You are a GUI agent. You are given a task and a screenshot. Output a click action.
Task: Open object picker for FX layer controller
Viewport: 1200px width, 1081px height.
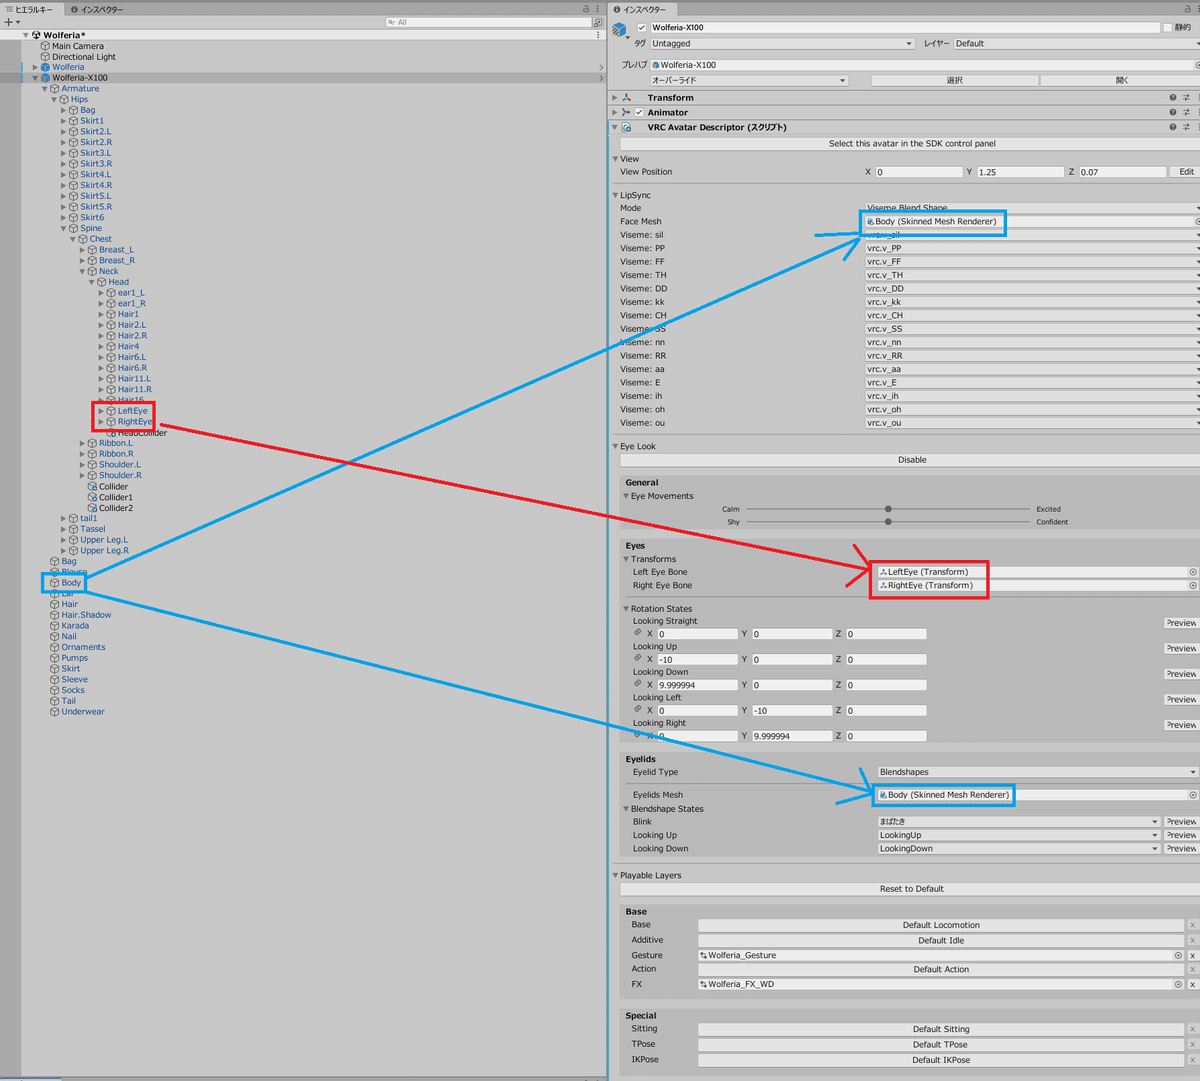(1178, 985)
